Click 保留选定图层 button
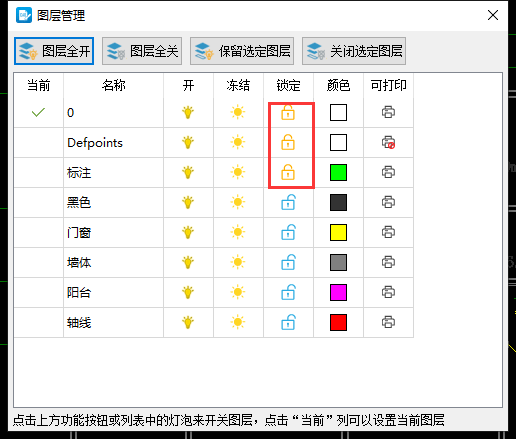 [242, 51]
